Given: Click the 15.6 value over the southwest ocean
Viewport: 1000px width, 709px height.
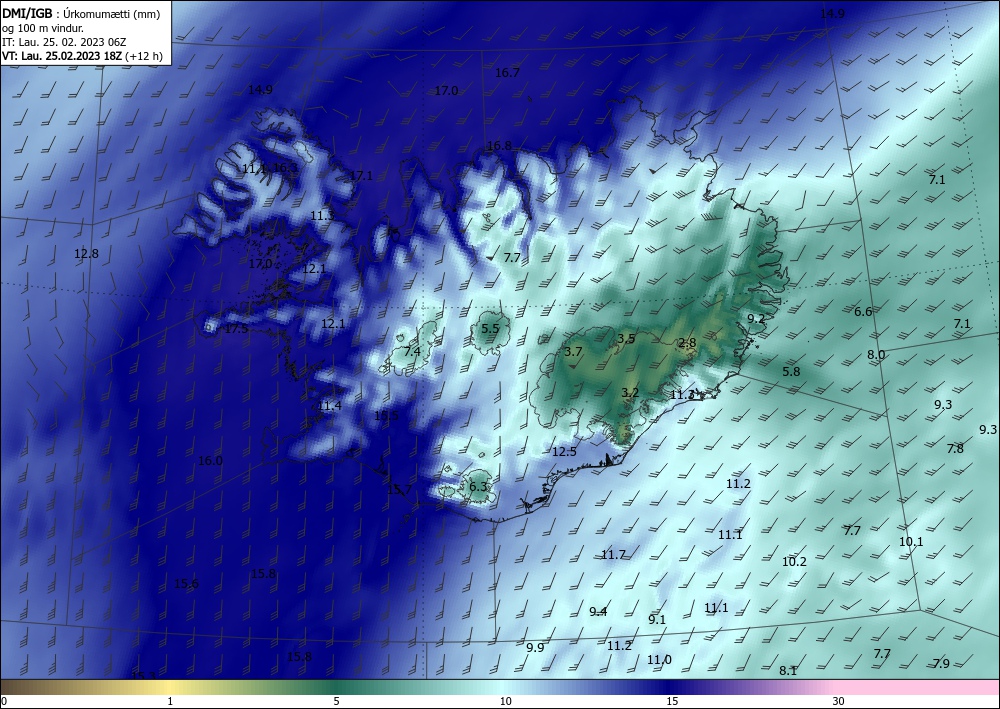Looking at the screenshot, I should [x=186, y=583].
